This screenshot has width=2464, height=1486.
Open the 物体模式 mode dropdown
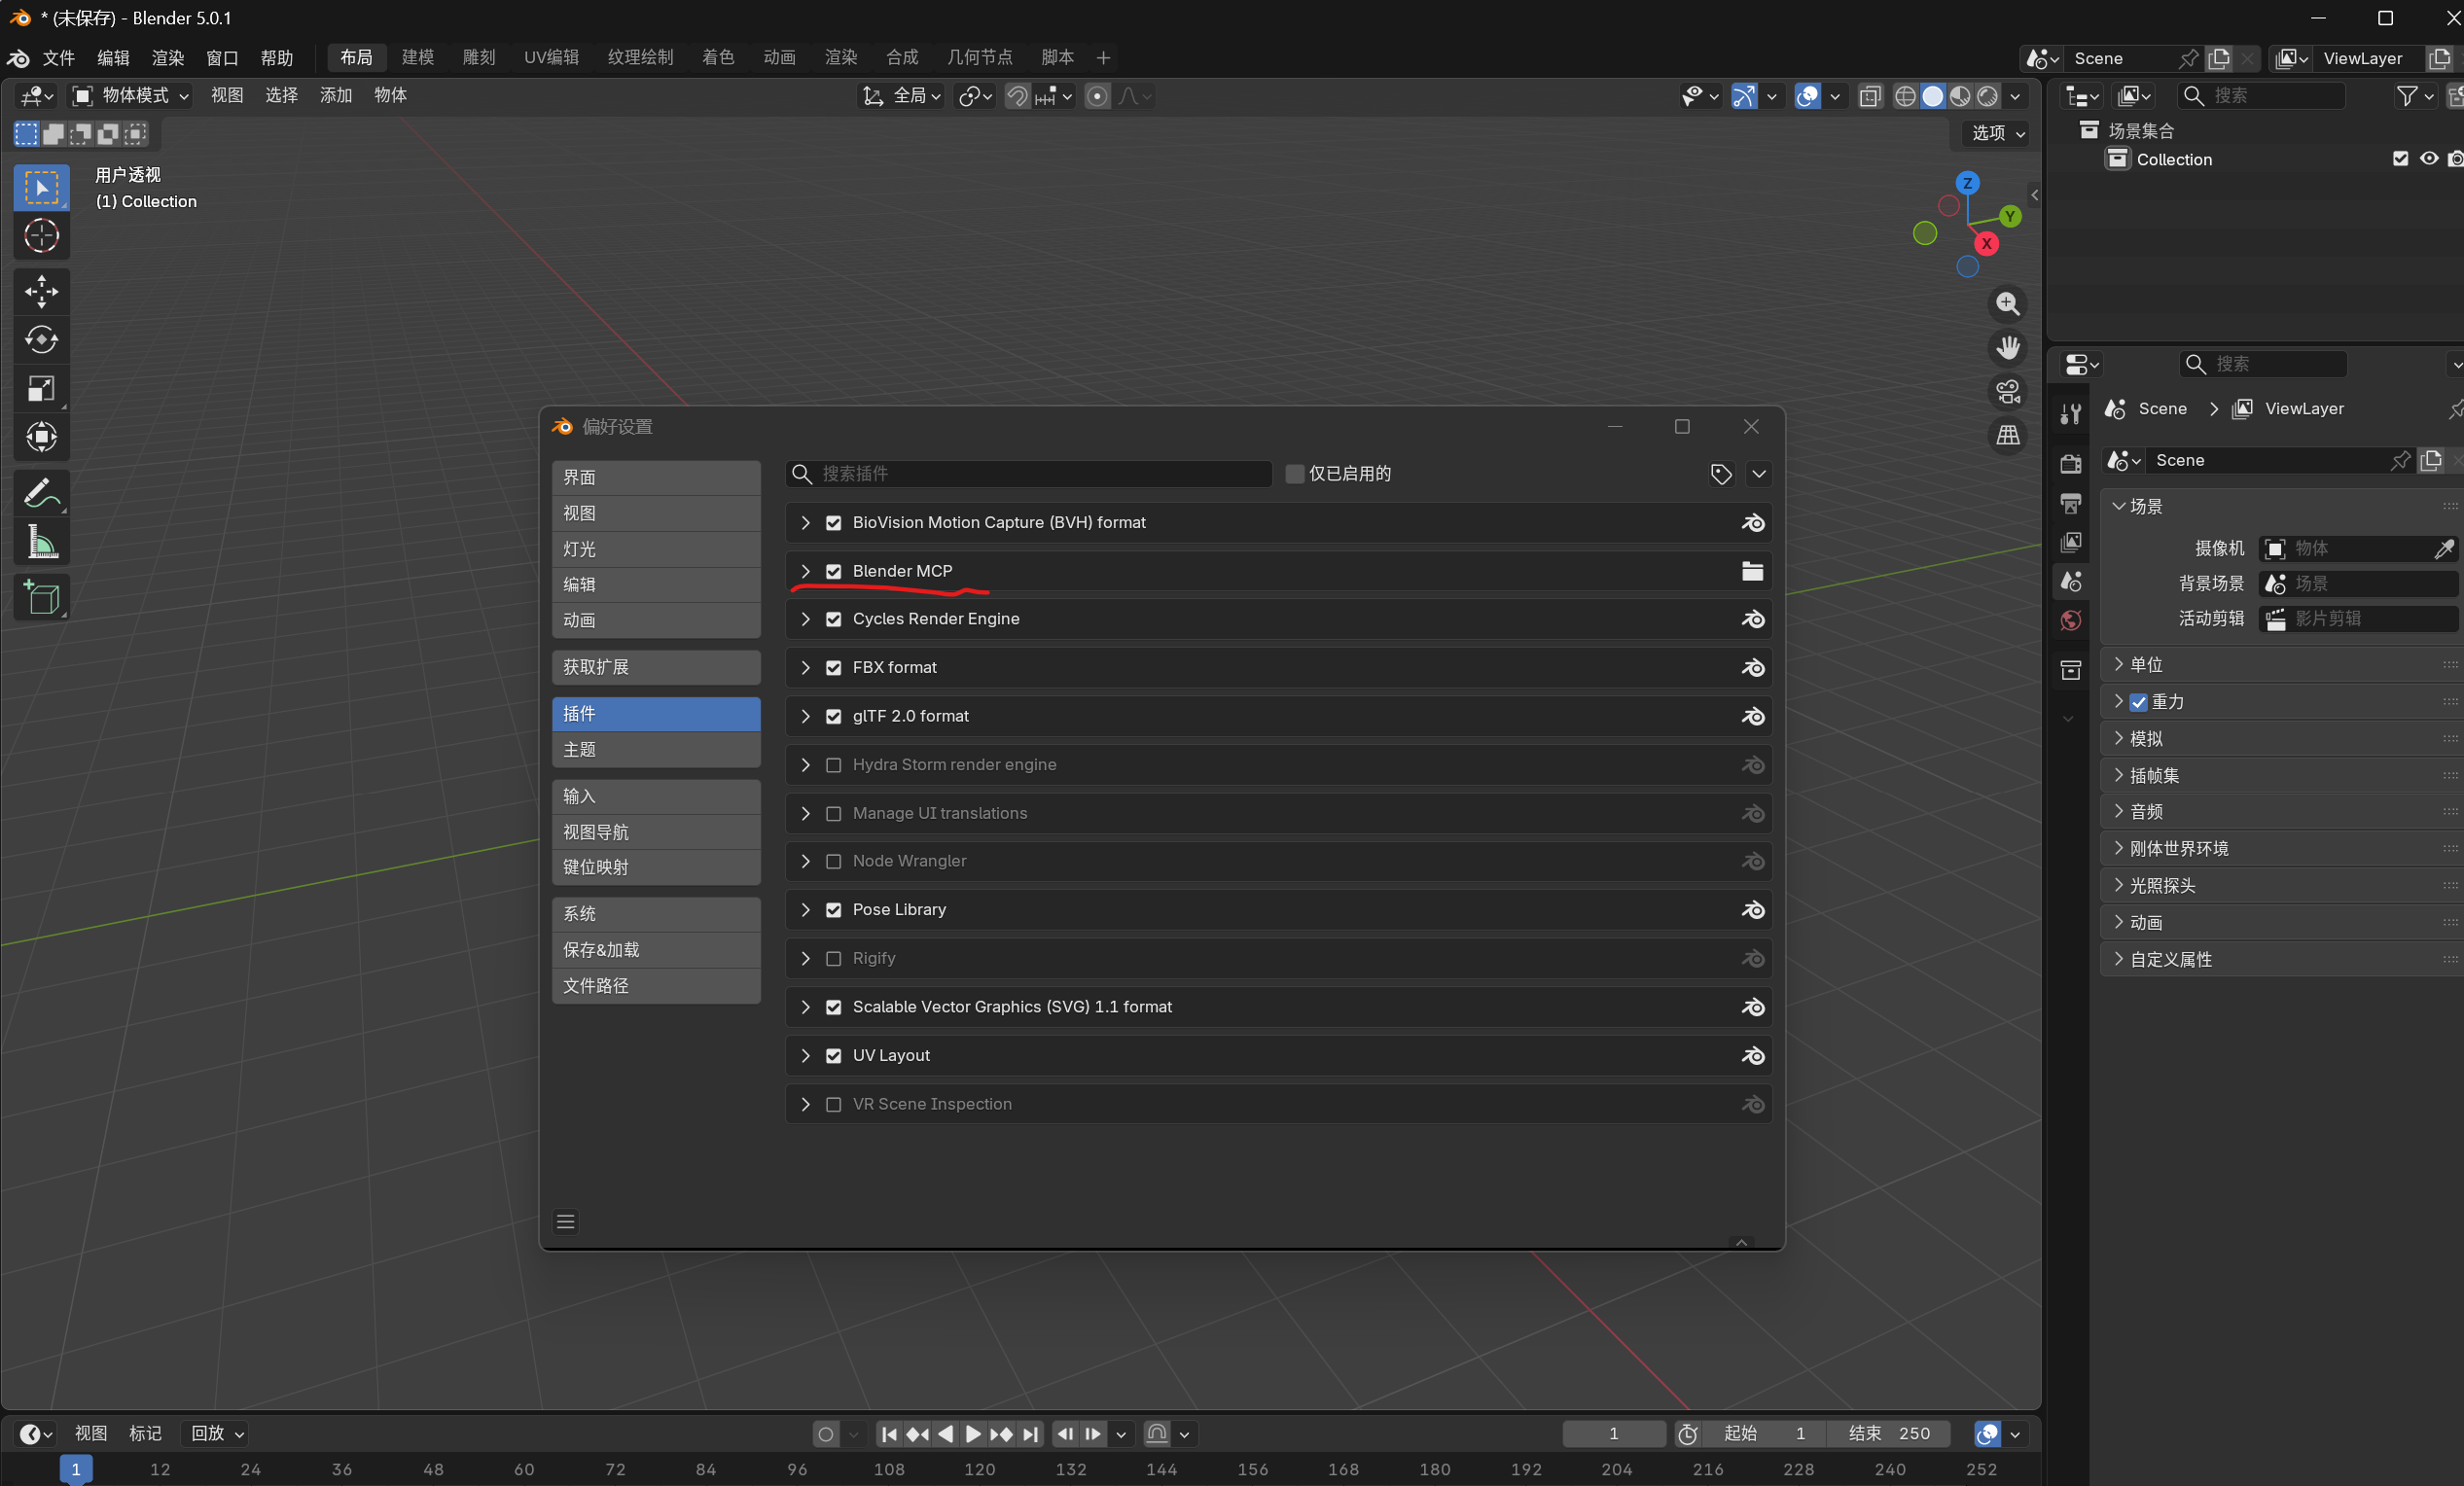[x=130, y=96]
